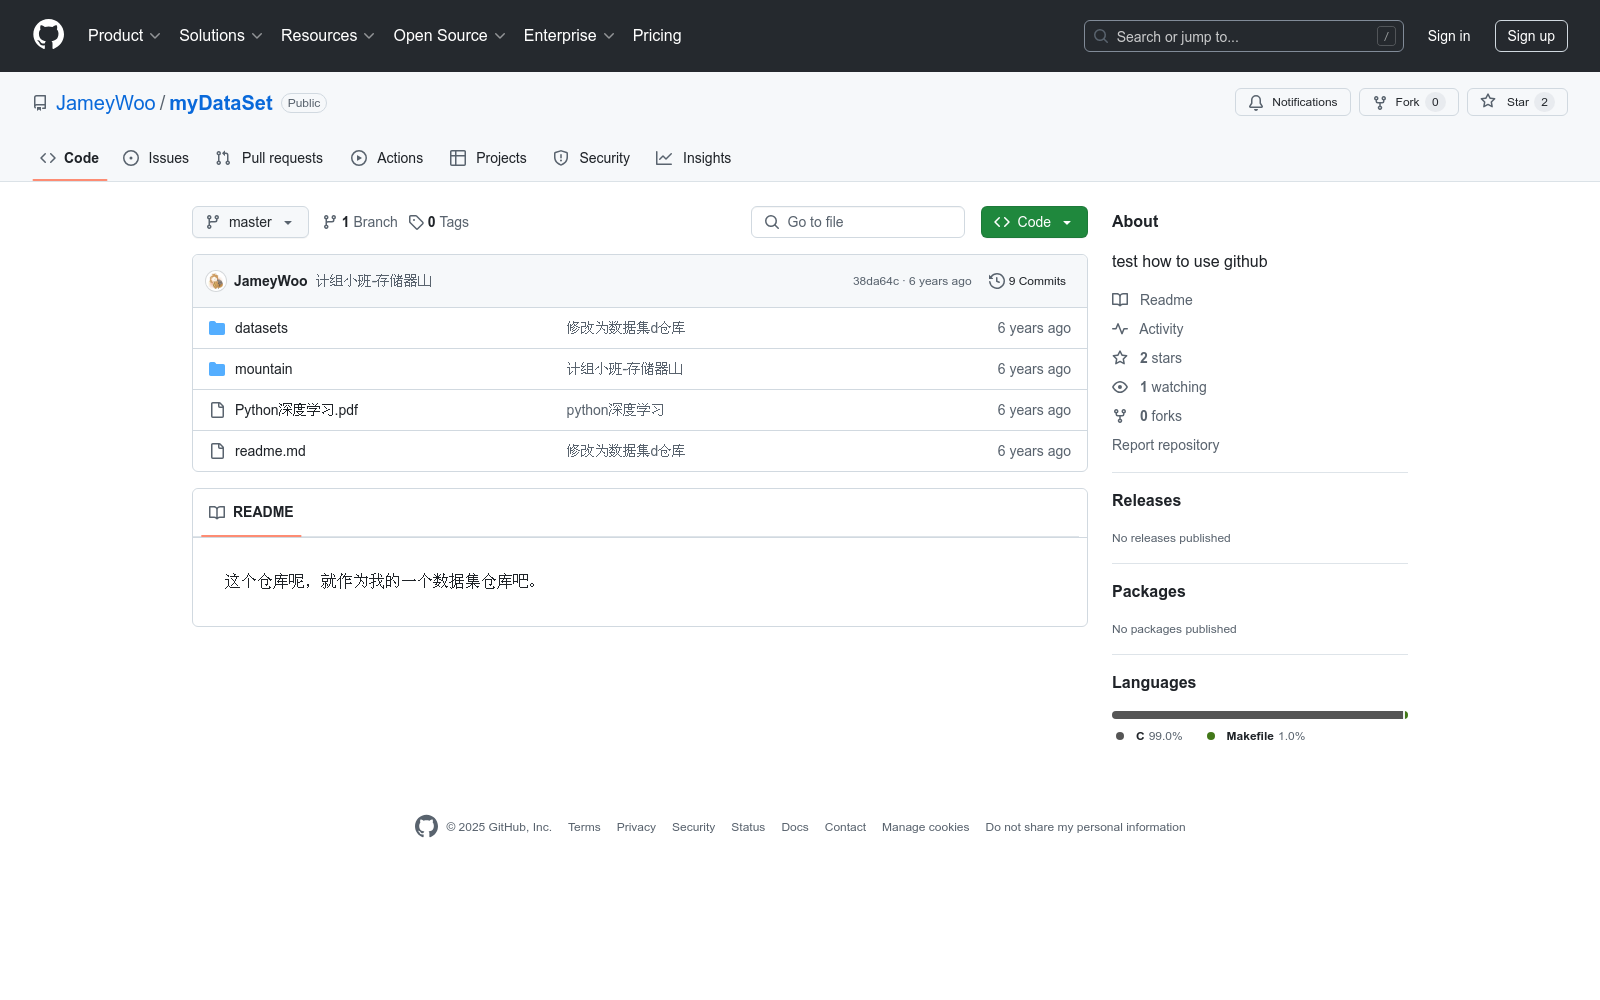The width and height of the screenshot is (1600, 1000).
Task: Open the Pricing page
Action: (657, 35)
